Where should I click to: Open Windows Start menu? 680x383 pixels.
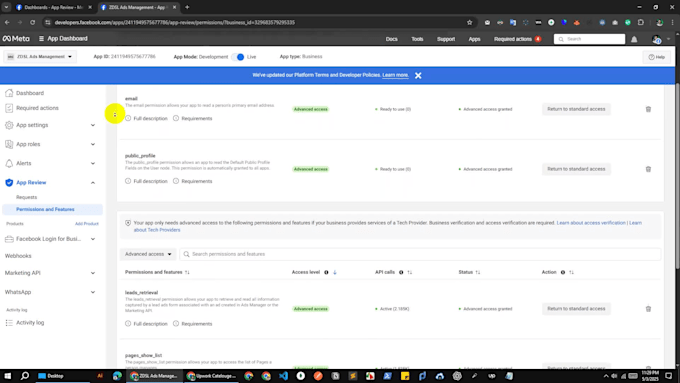(7, 376)
